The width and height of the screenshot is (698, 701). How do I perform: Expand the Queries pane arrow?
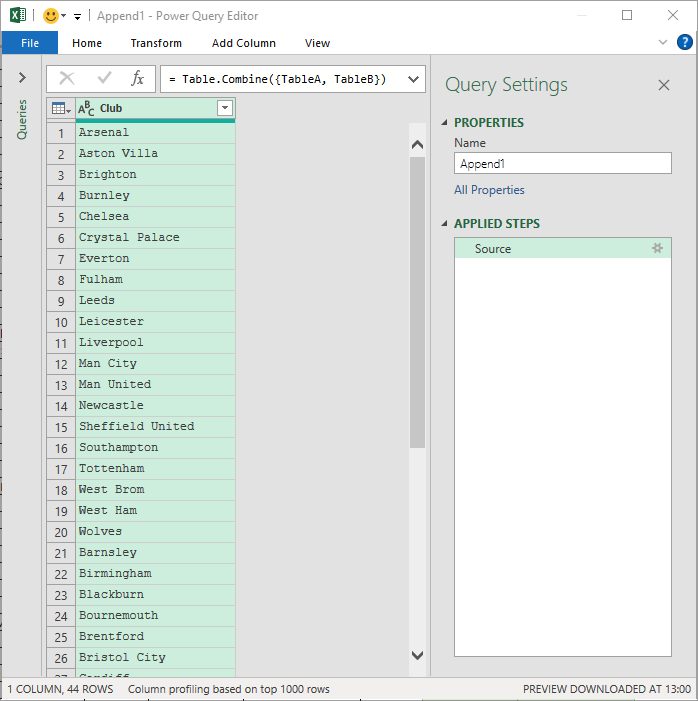pos(22,78)
